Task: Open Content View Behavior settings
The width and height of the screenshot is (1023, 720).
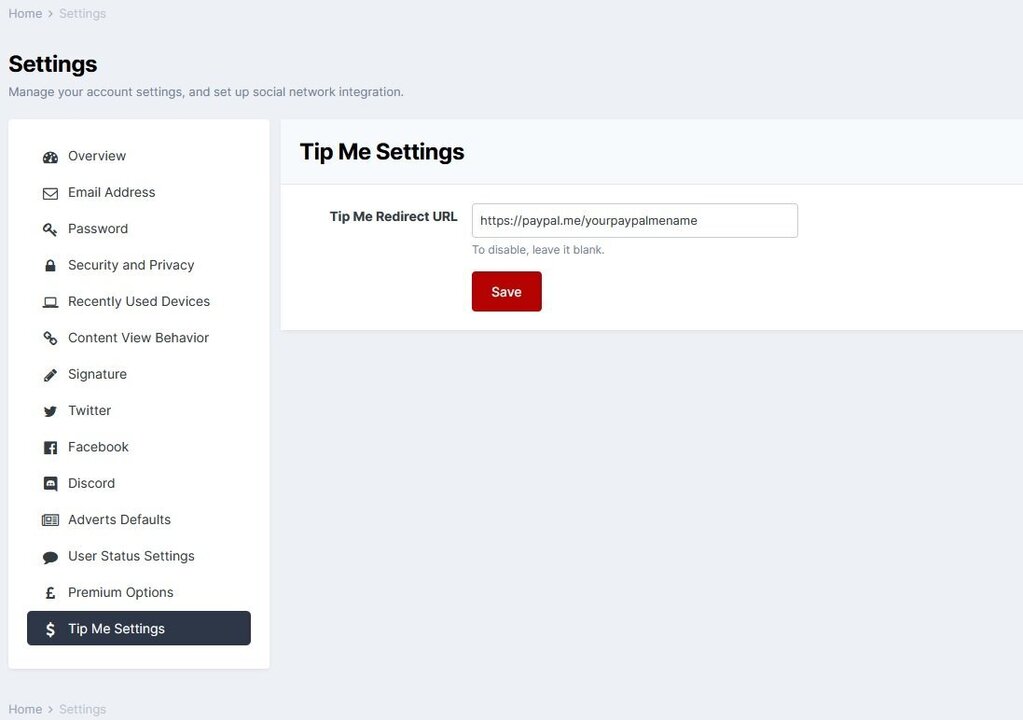Action: coord(138,338)
